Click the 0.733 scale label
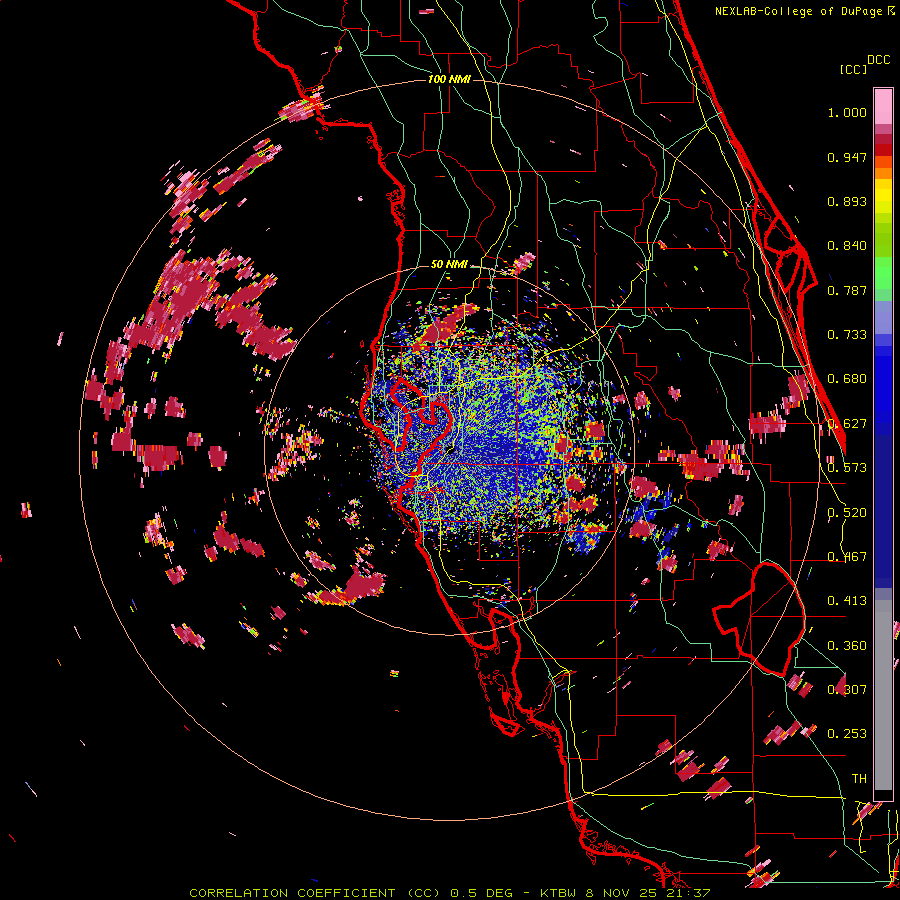Viewport: 900px width, 900px height. 847,335
